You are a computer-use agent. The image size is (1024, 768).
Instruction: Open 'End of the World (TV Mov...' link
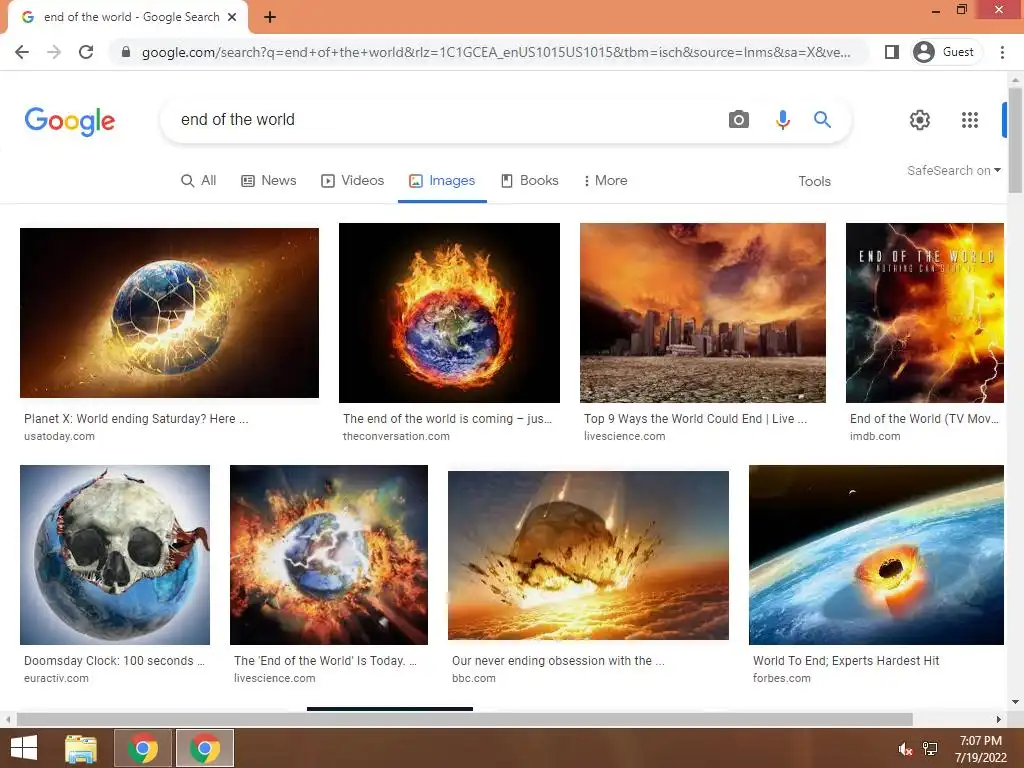pyautogui.click(x=924, y=419)
